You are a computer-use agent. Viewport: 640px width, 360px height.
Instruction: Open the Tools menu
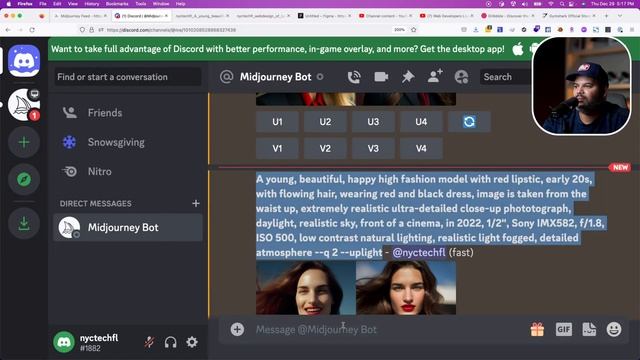140,4
